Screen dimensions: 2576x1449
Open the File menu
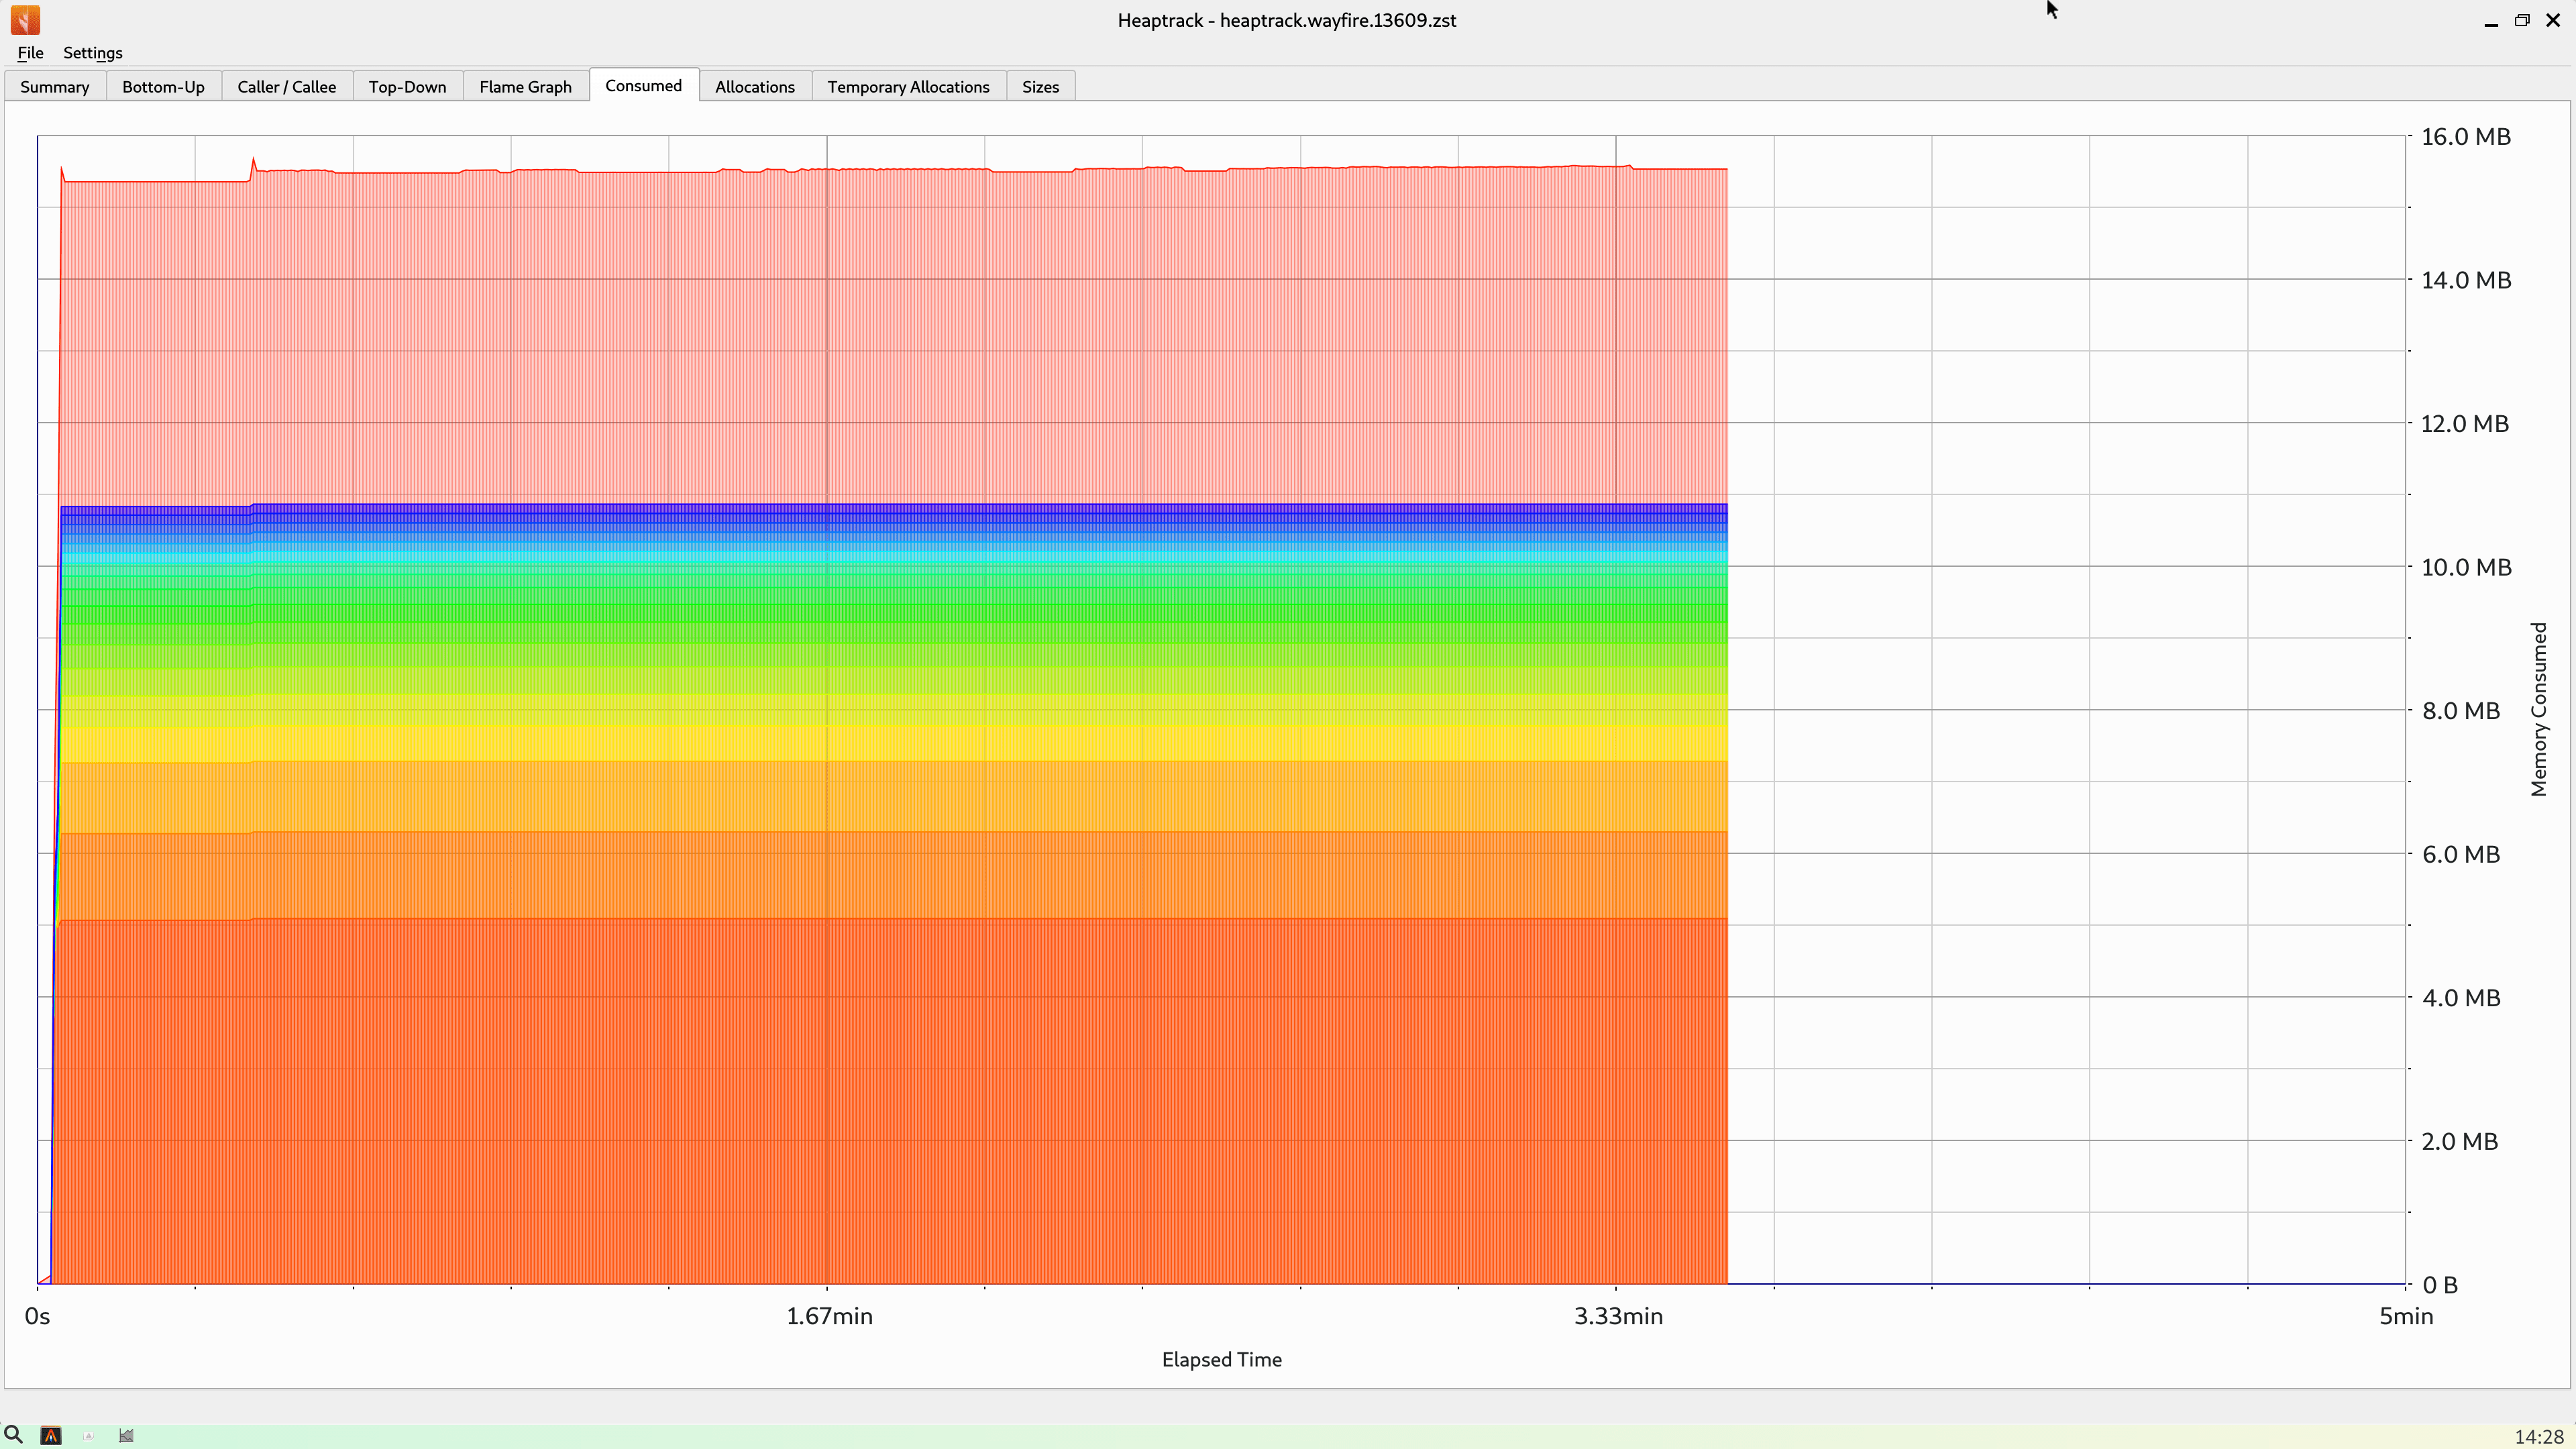(x=30, y=53)
